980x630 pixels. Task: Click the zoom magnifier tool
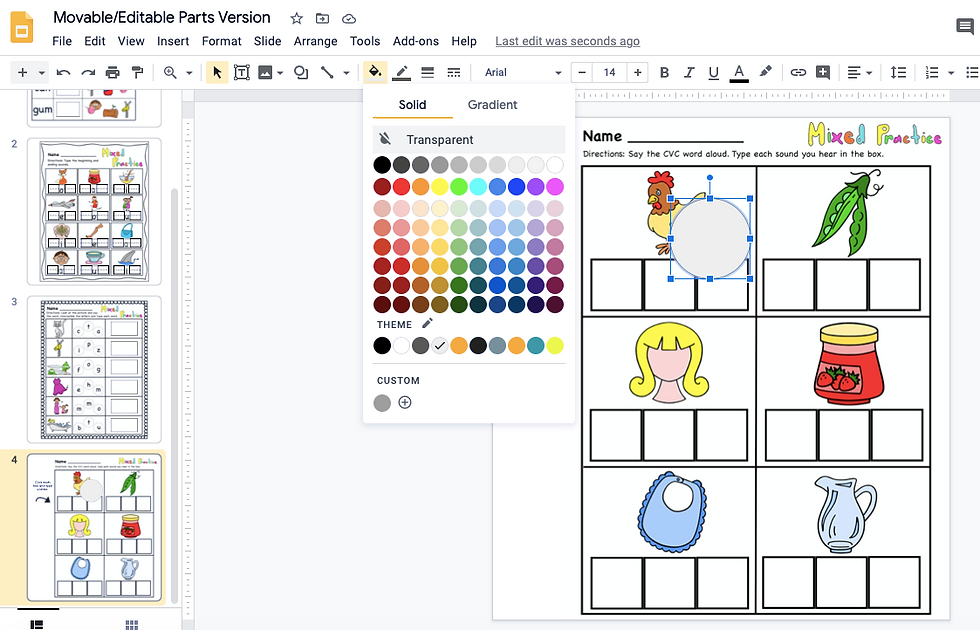point(170,72)
